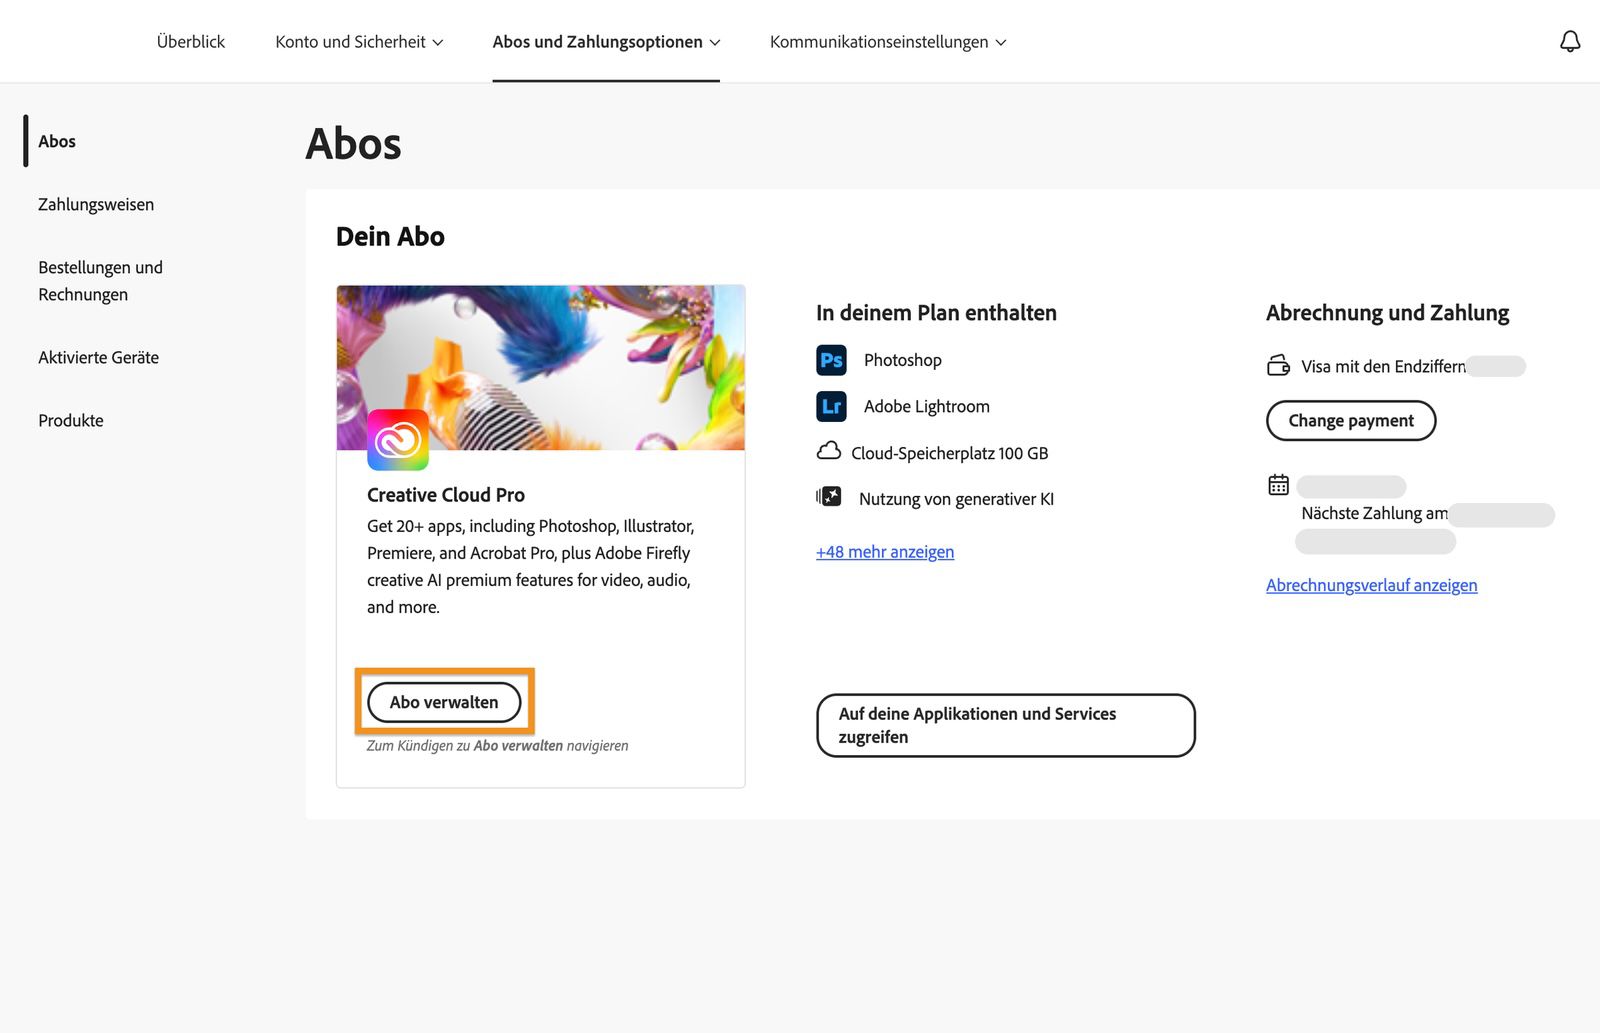This screenshot has height=1033, width=1600.
Task: Open Aktivierte Geräte in the sidebar
Action: click(x=98, y=357)
